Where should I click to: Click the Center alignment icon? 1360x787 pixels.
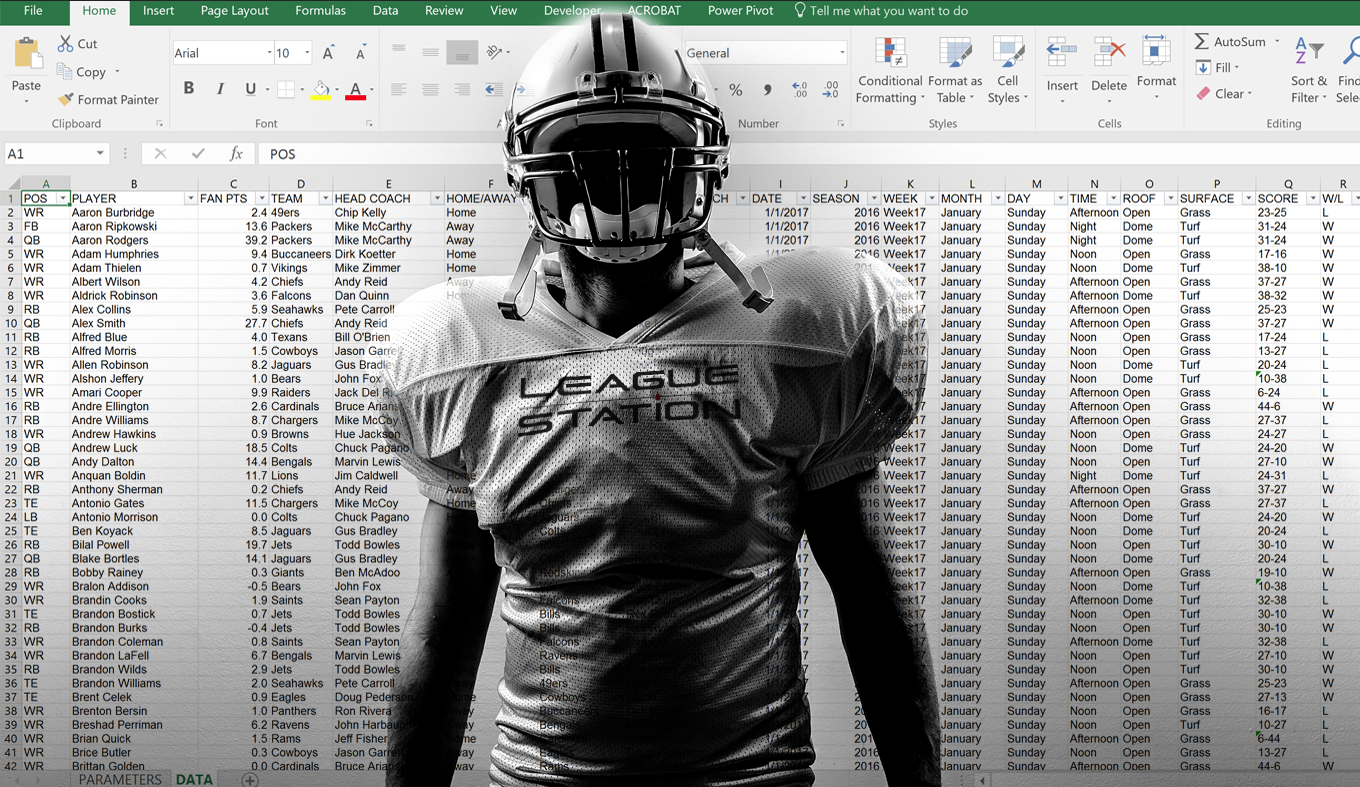[430, 89]
